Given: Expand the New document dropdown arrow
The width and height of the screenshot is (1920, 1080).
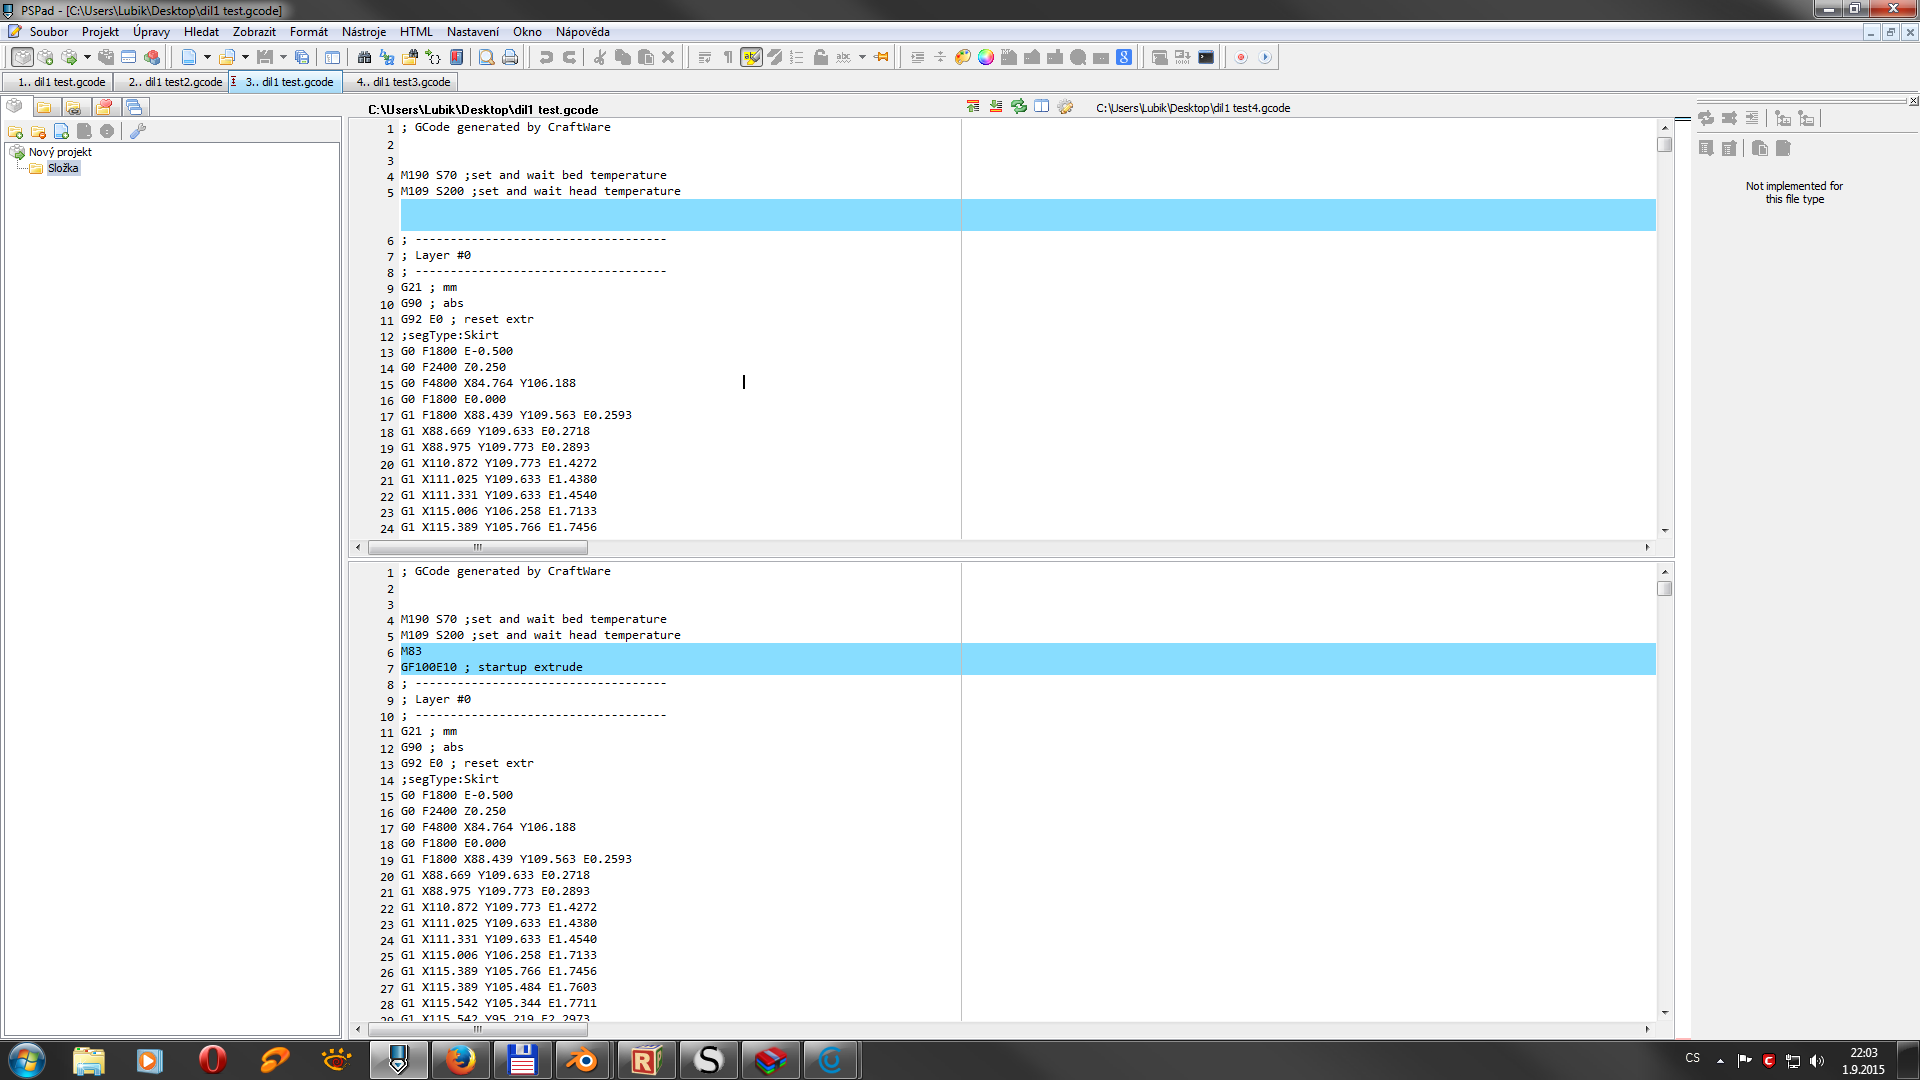Looking at the screenshot, I should point(207,57).
